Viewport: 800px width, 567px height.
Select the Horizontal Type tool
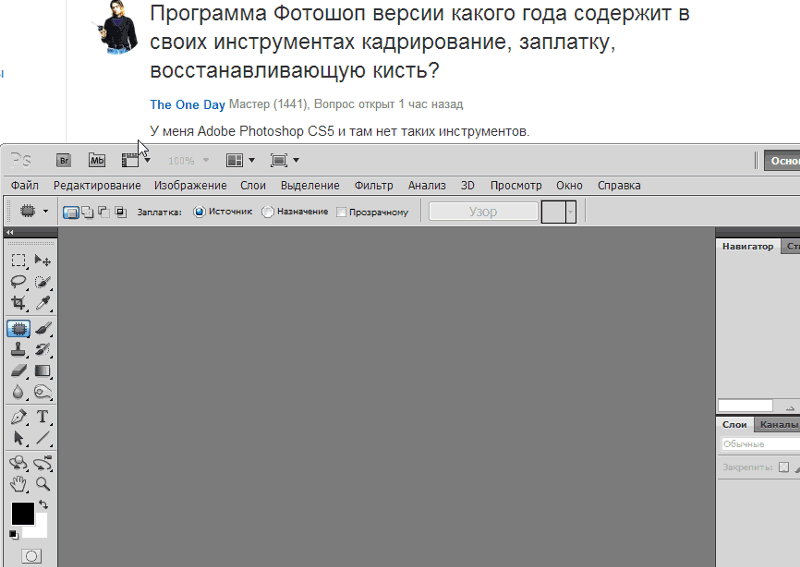coord(42,417)
